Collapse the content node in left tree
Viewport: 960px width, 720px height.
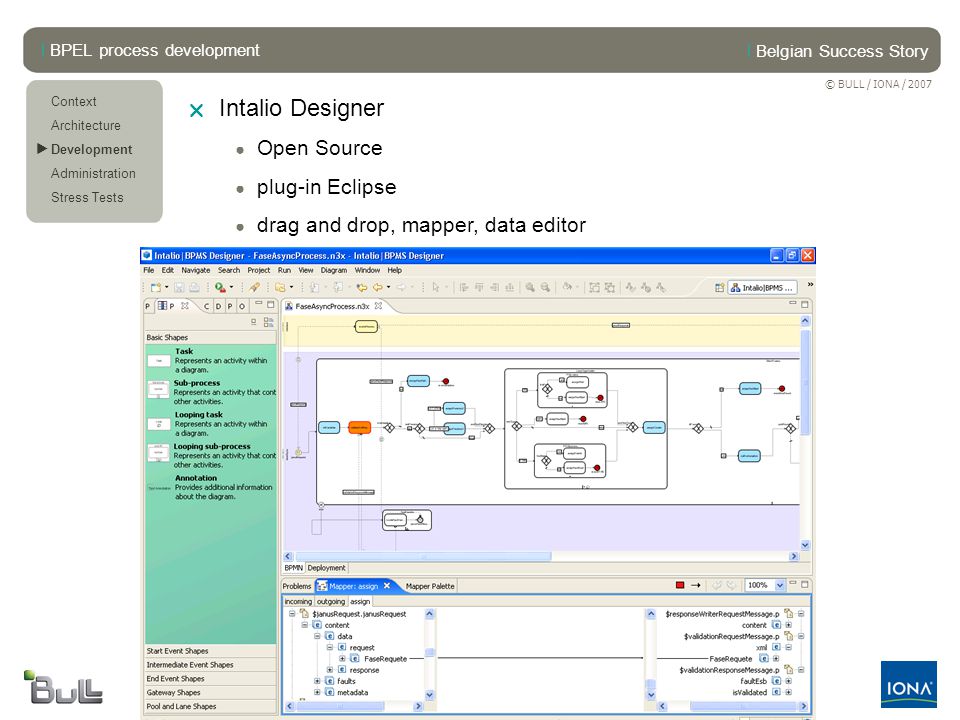coord(304,625)
